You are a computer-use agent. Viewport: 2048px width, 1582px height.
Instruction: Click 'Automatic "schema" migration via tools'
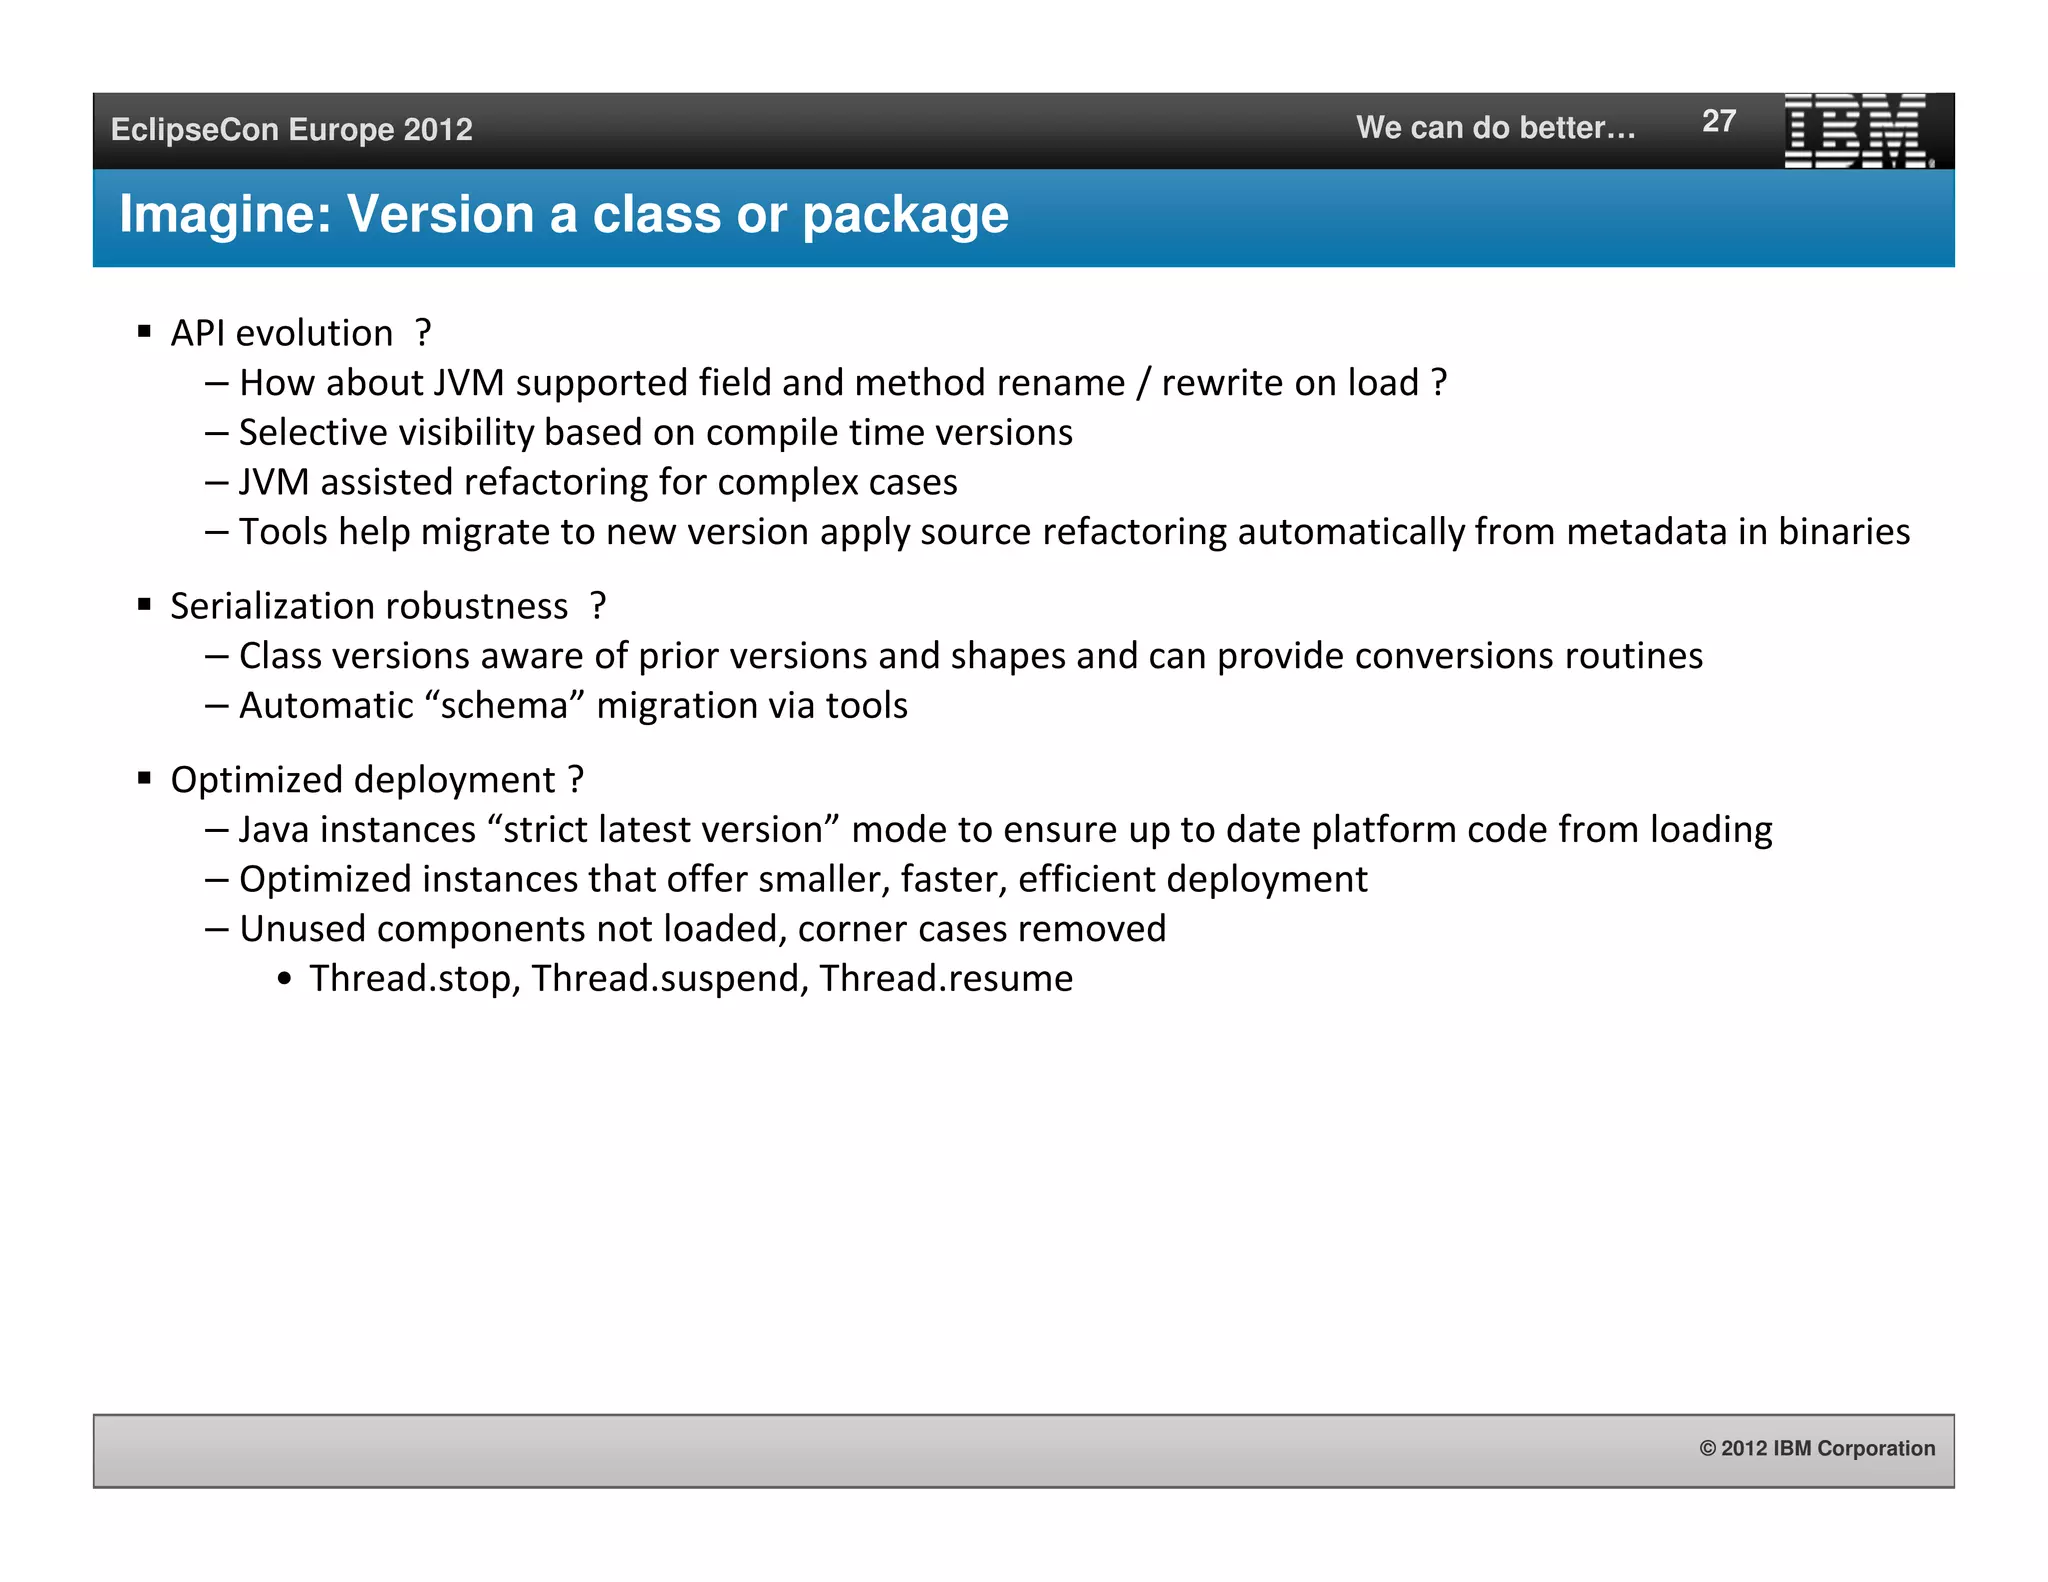click(573, 706)
